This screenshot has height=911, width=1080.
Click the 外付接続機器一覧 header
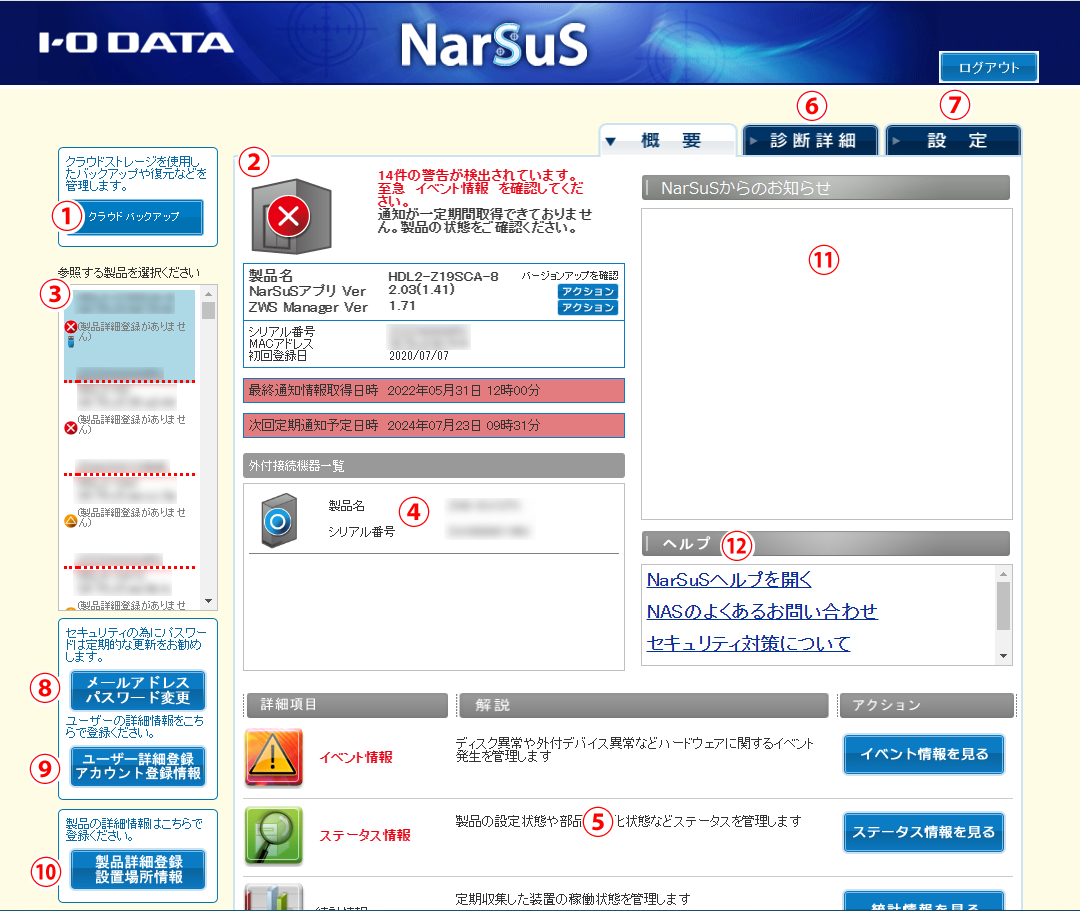click(x=434, y=465)
